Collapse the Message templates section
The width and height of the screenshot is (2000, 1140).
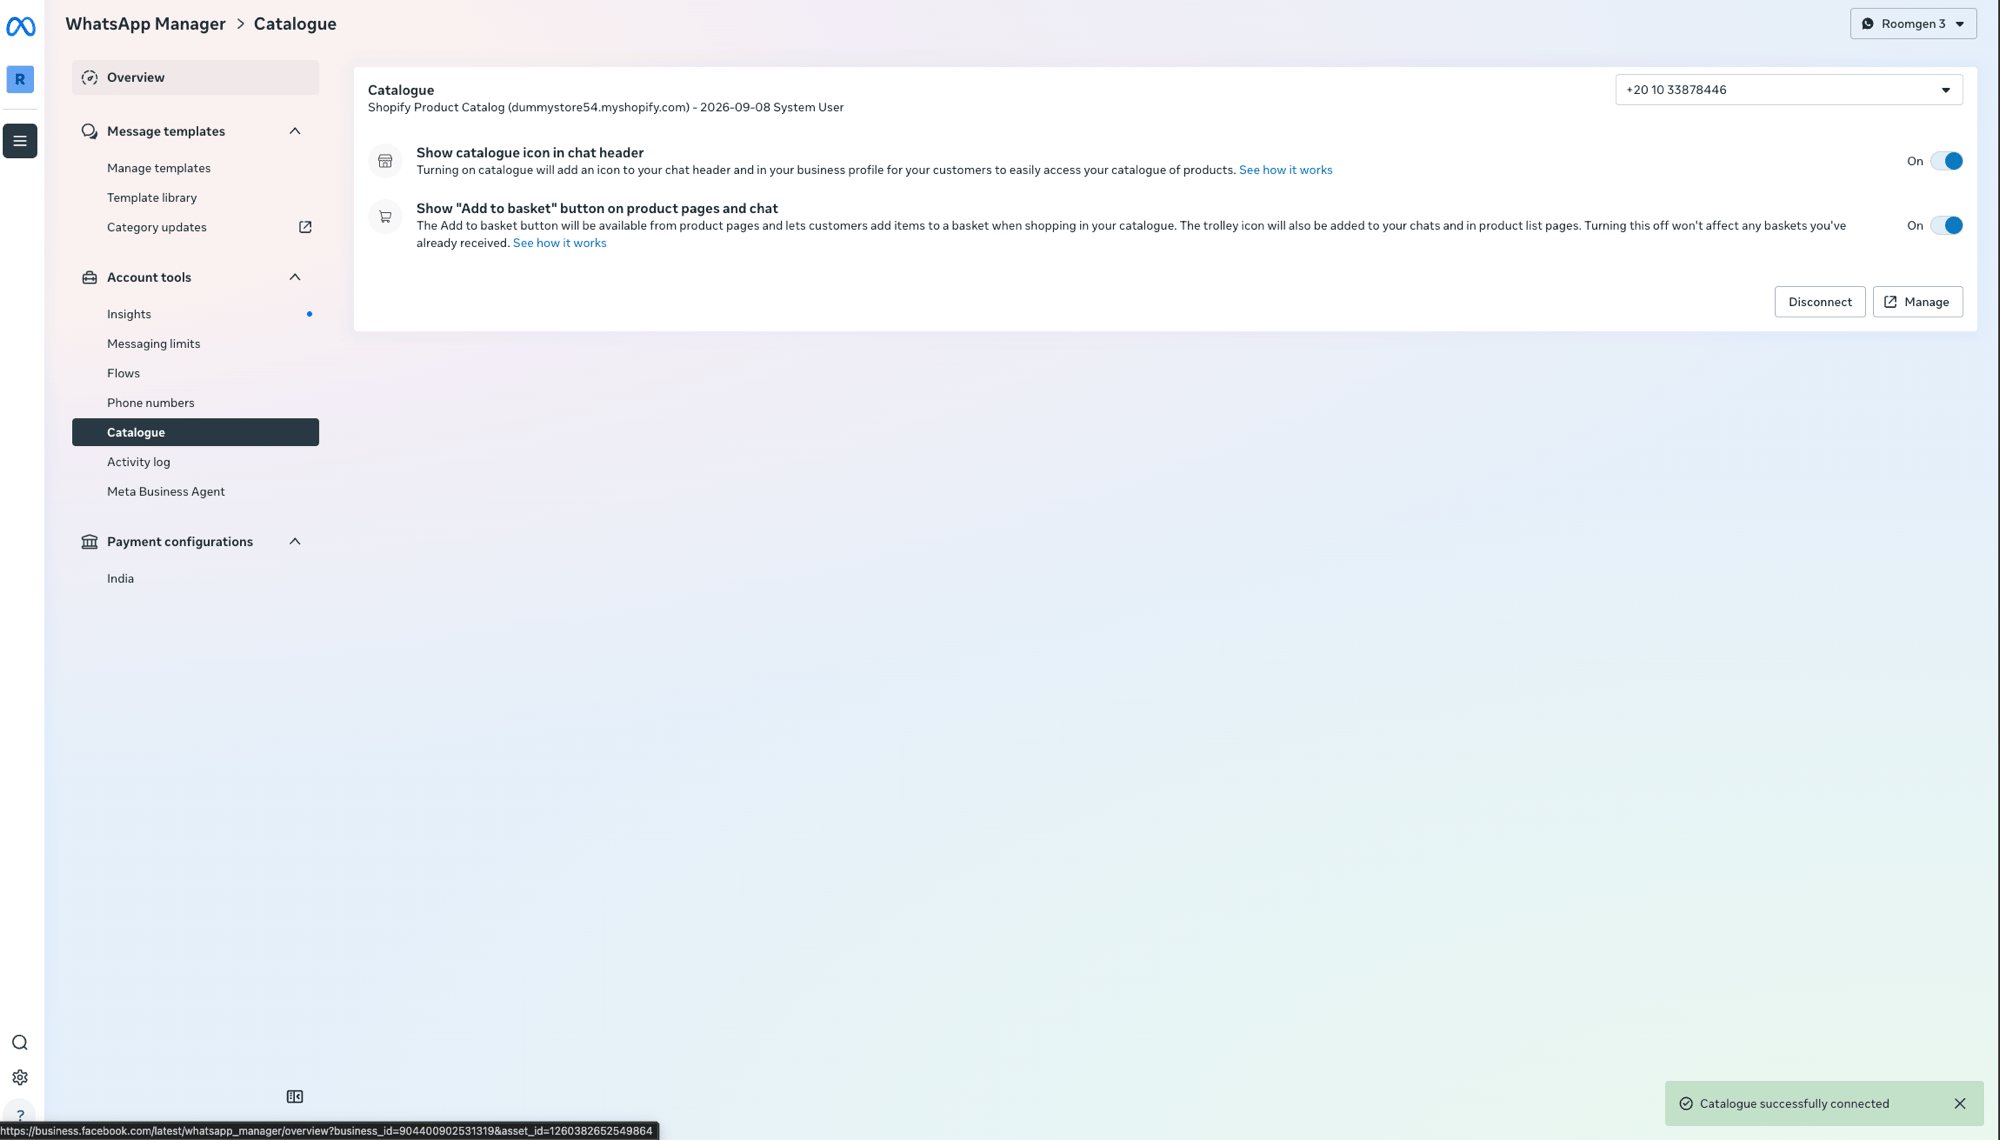coord(295,131)
